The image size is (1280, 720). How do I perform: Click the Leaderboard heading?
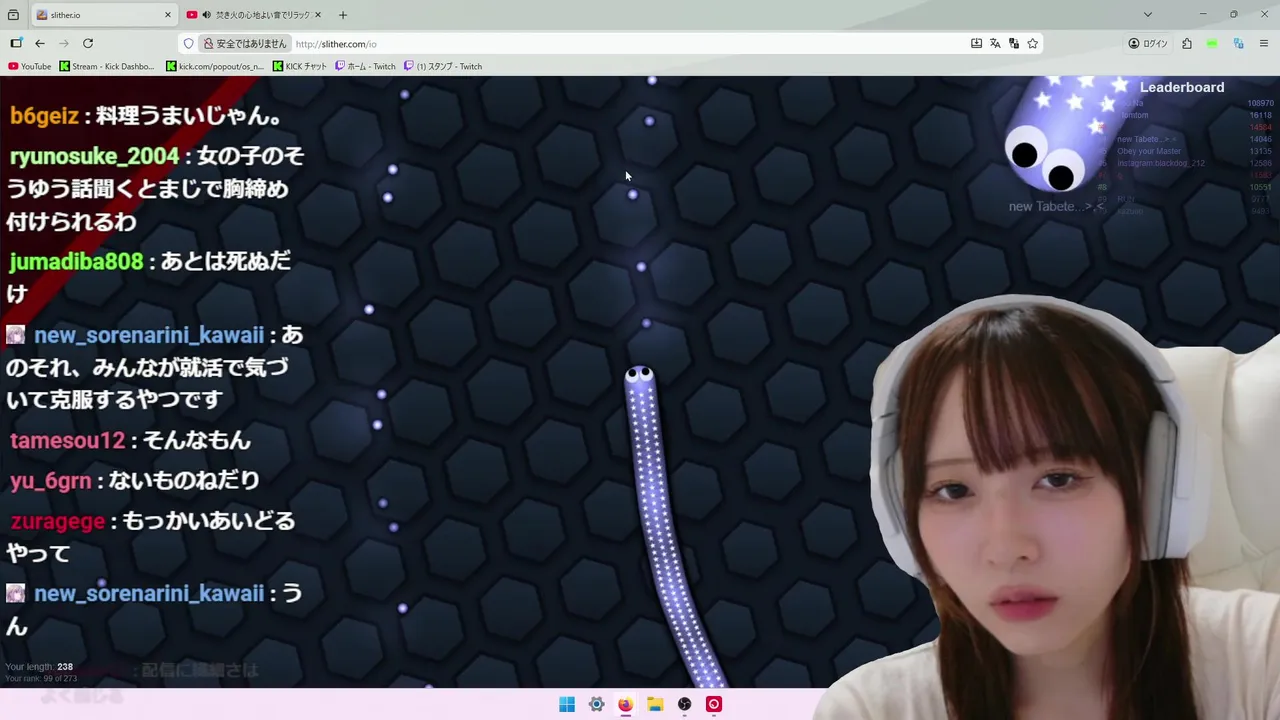(x=1182, y=87)
